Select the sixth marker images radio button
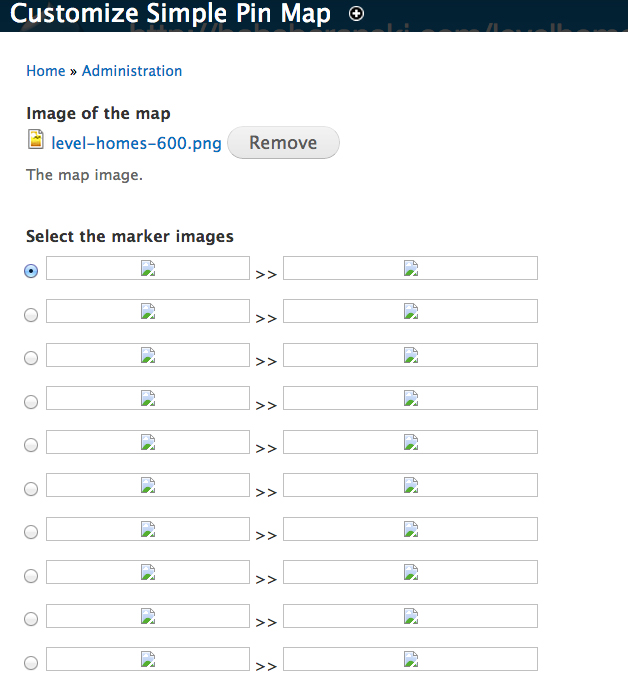This screenshot has height=680, width=628. (31, 489)
